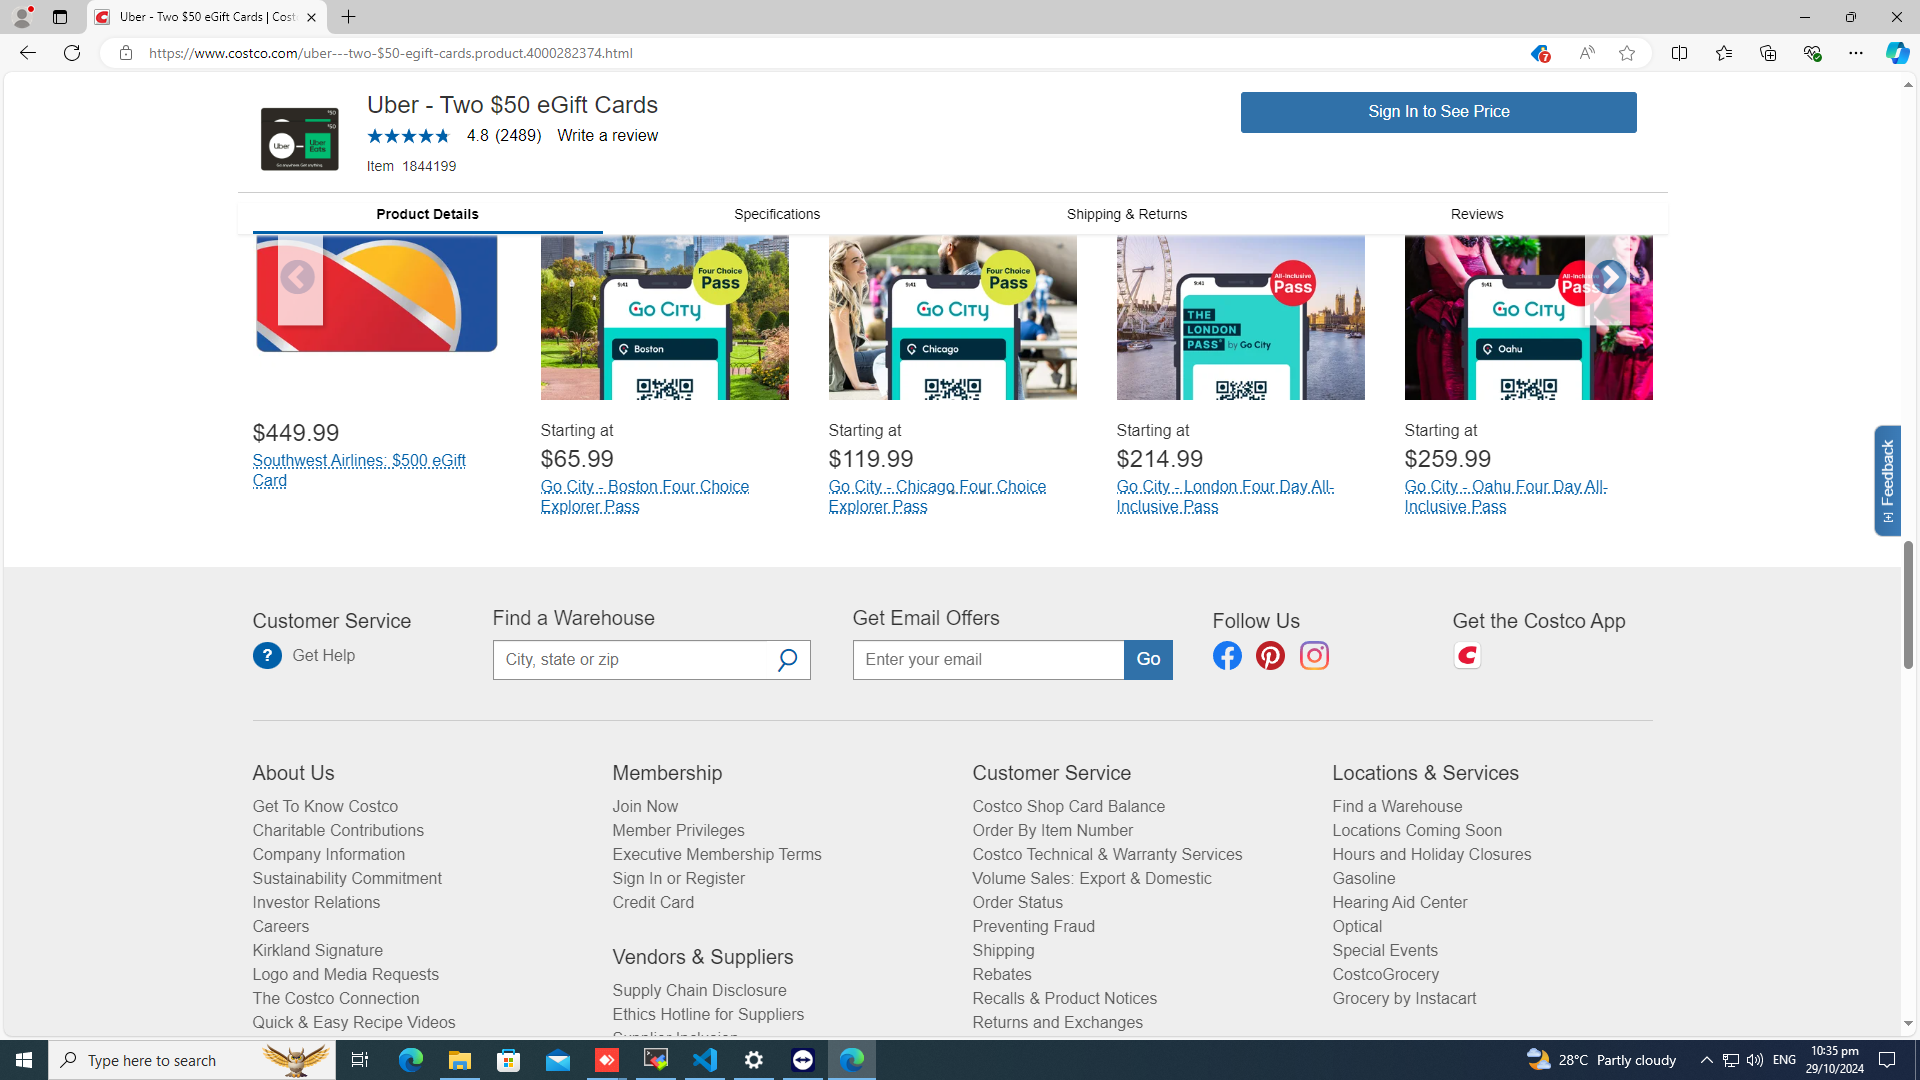
Task: Switch to Shipping & Returns tab
Action: pos(1127,214)
